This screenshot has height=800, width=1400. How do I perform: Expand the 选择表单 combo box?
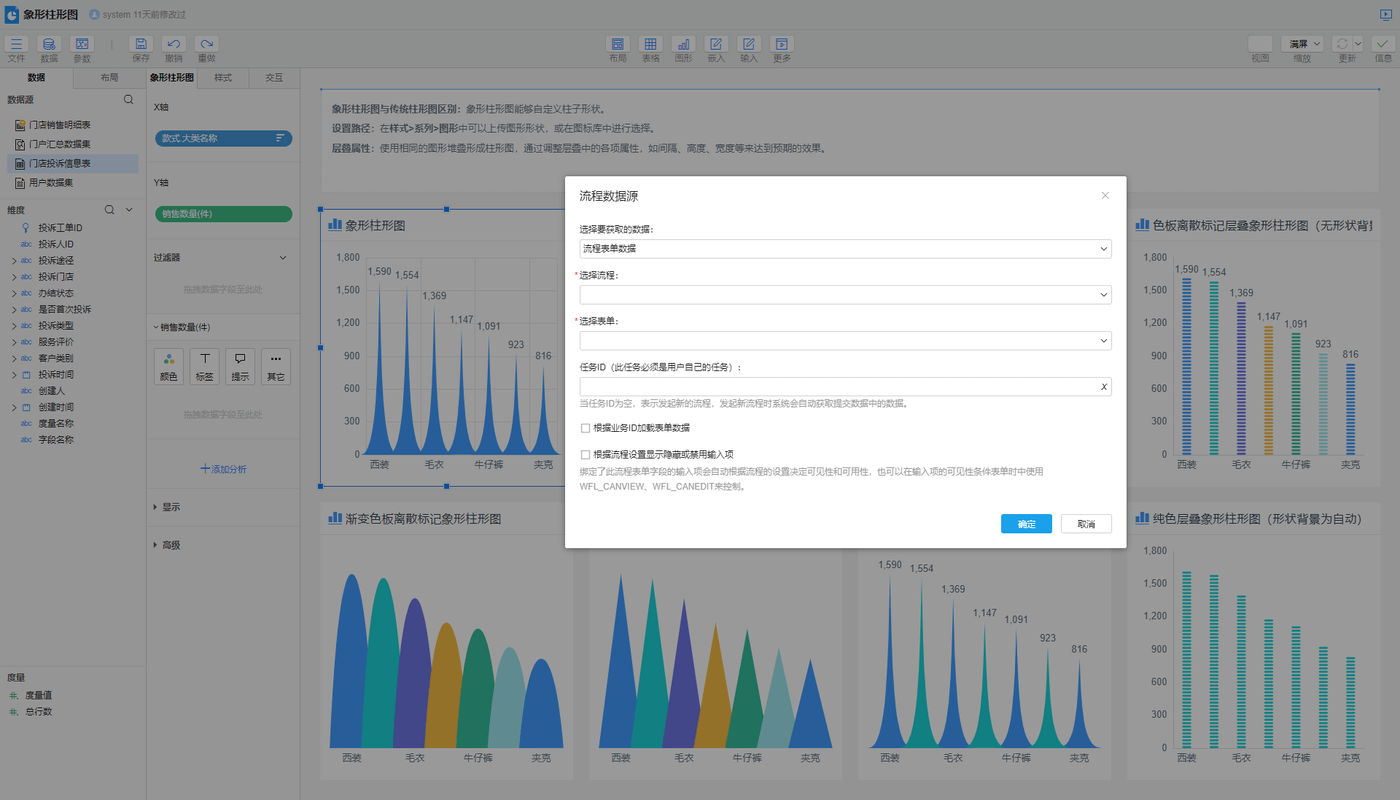pyautogui.click(x=845, y=341)
